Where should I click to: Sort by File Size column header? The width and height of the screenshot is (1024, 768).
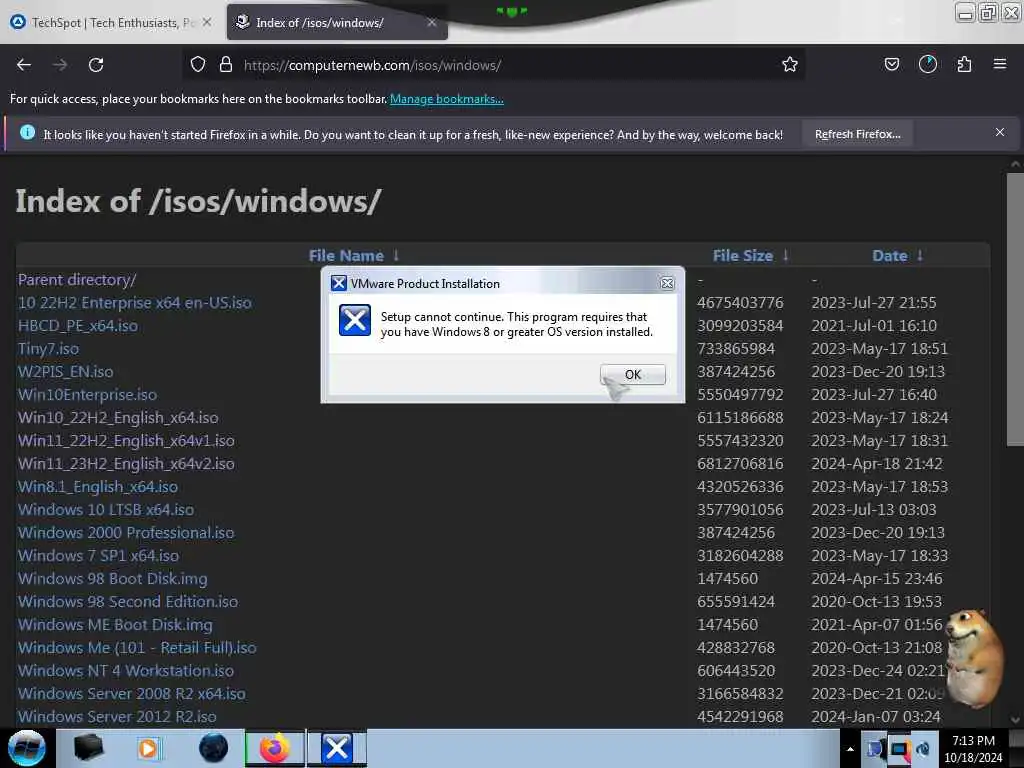tap(750, 255)
